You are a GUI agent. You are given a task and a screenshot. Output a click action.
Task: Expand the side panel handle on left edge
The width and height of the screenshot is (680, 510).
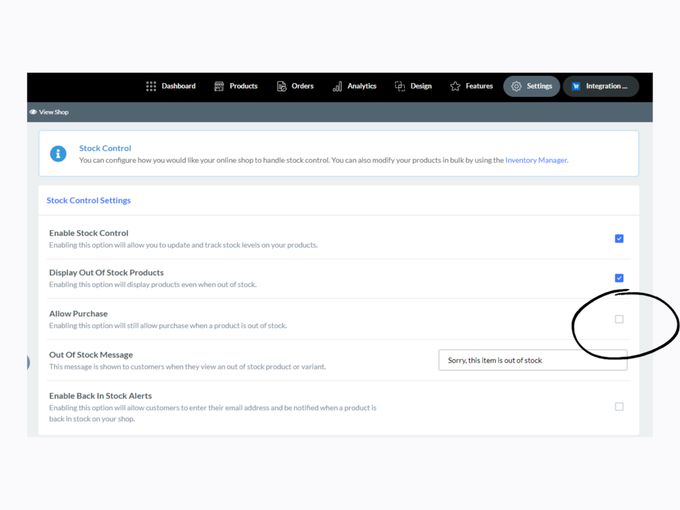pos(28,361)
